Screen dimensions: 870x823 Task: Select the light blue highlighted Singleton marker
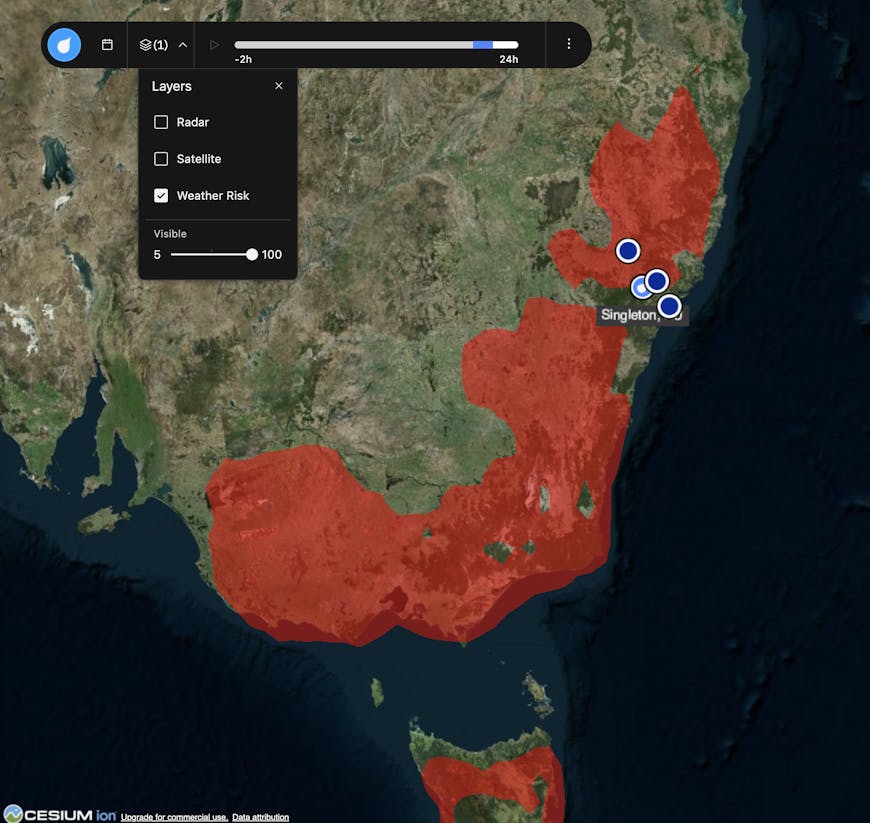click(641, 288)
